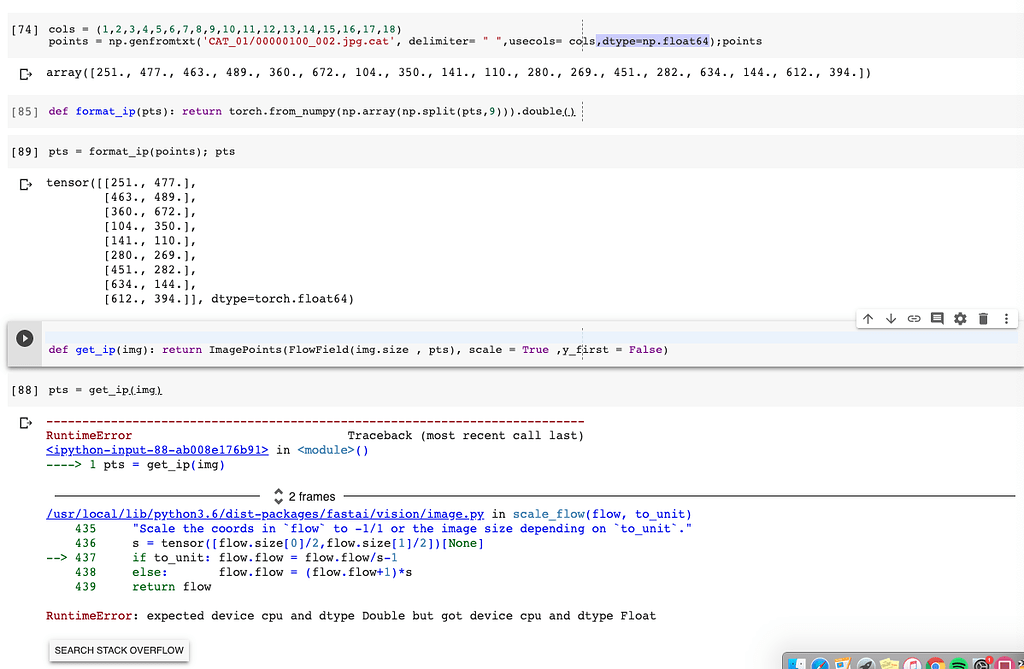This screenshot has width=1024, height=669.
Task: Copy link to the selected cell
Action: click(x=914, y=319)
